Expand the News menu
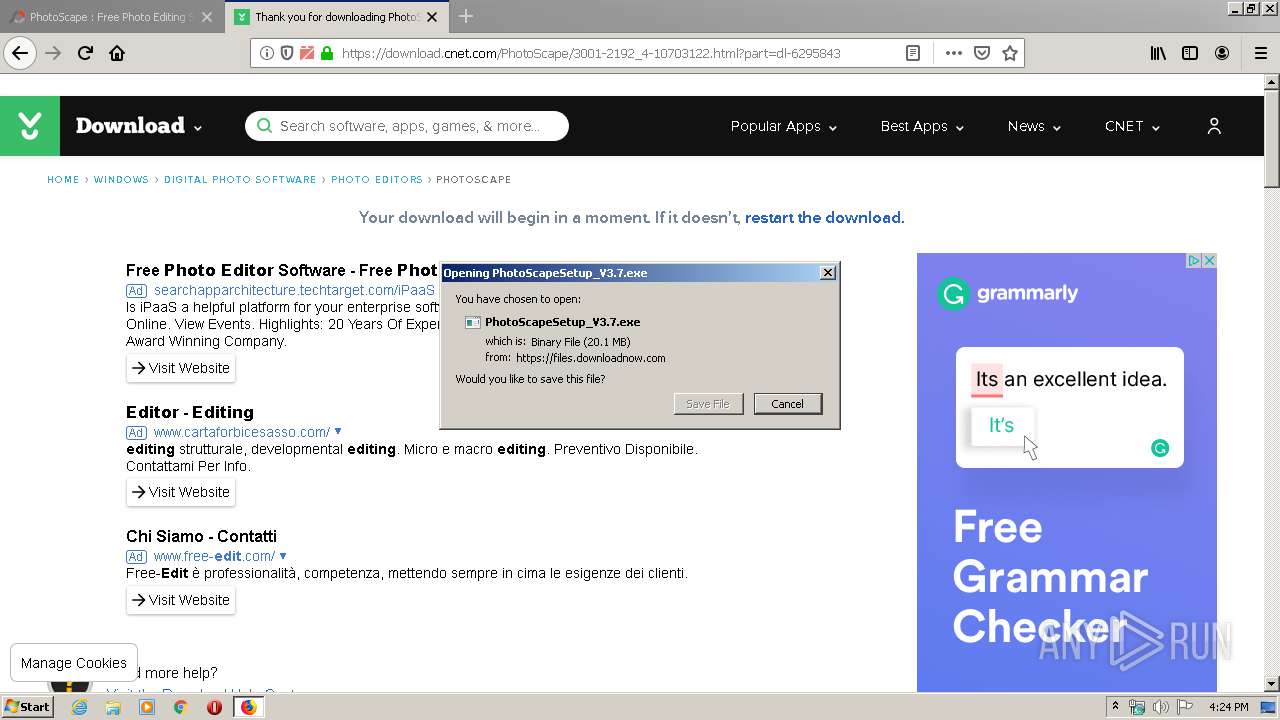 click(x=1034, y=126)
